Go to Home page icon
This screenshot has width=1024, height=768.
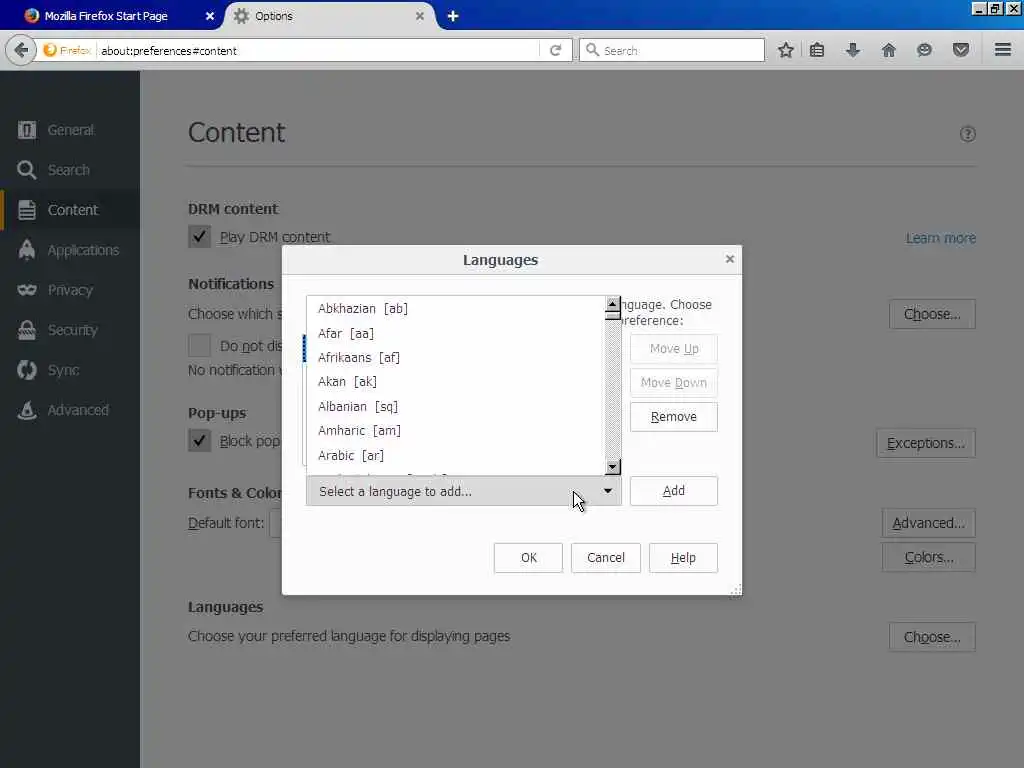pos(889,50)
